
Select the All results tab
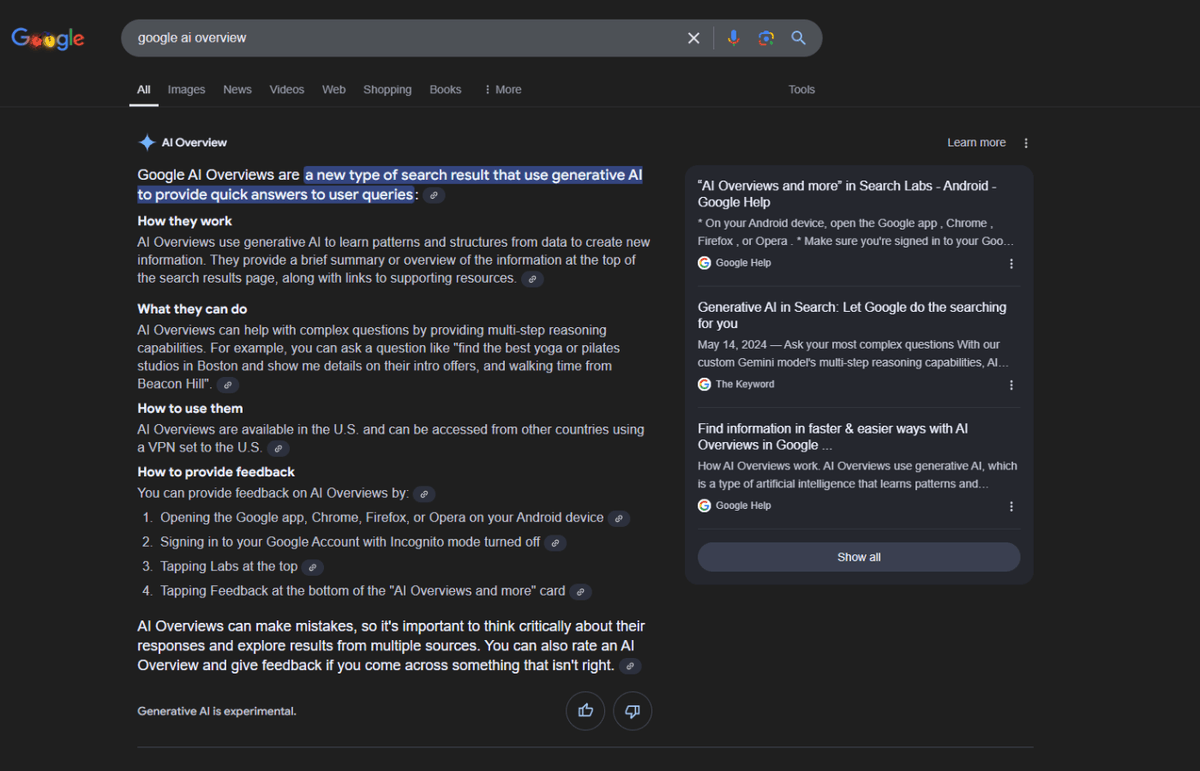[x=144, y=90]
